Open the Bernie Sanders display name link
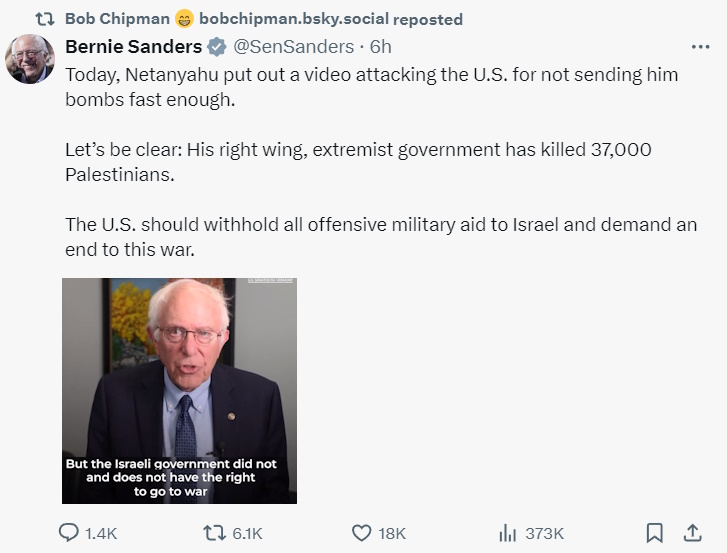The width and height of the screenshot is (727, 553). click(x=133, y=47)
